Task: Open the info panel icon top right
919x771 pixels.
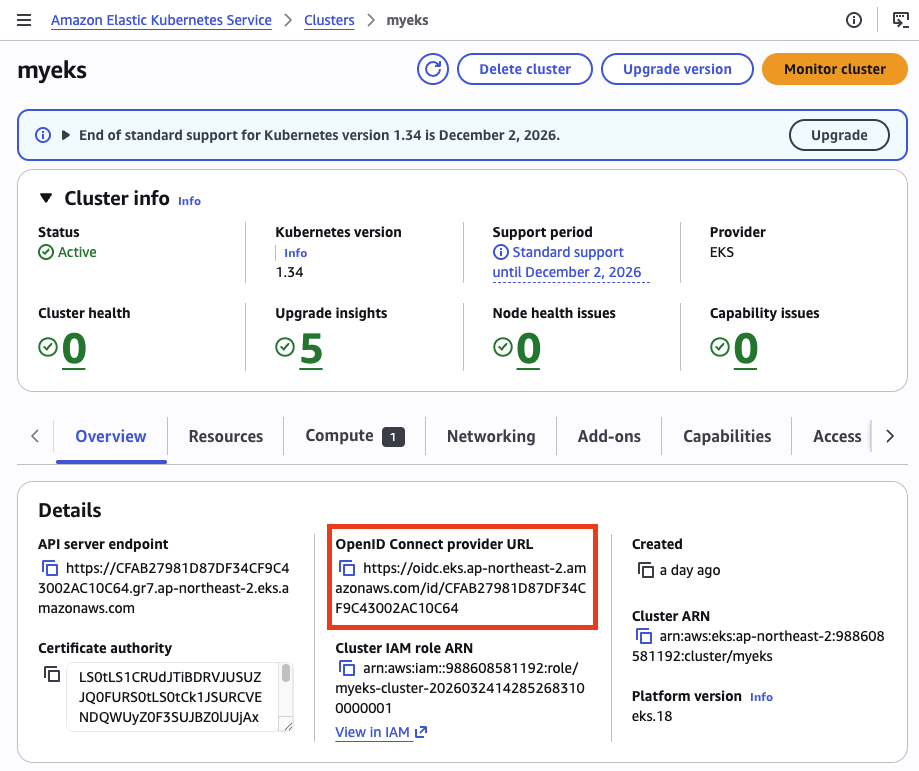Action: 852,19
